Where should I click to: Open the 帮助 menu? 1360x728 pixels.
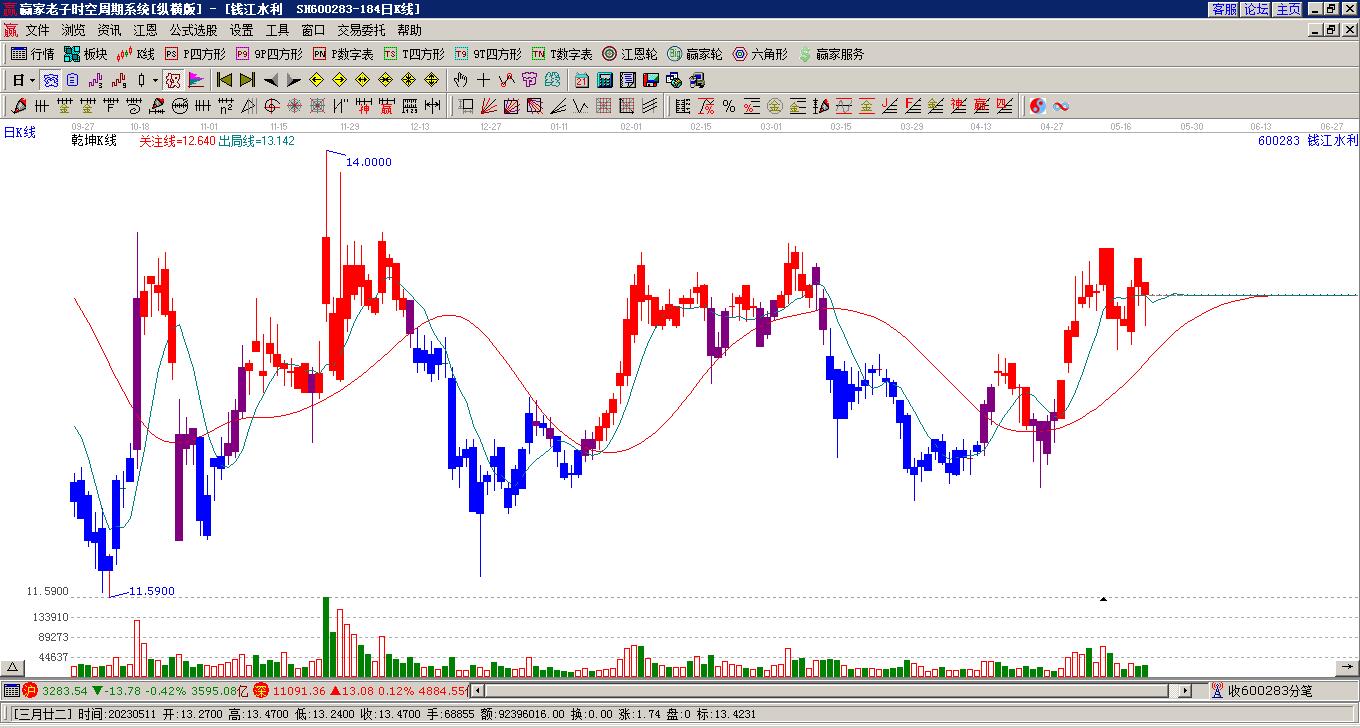point(409,31)
